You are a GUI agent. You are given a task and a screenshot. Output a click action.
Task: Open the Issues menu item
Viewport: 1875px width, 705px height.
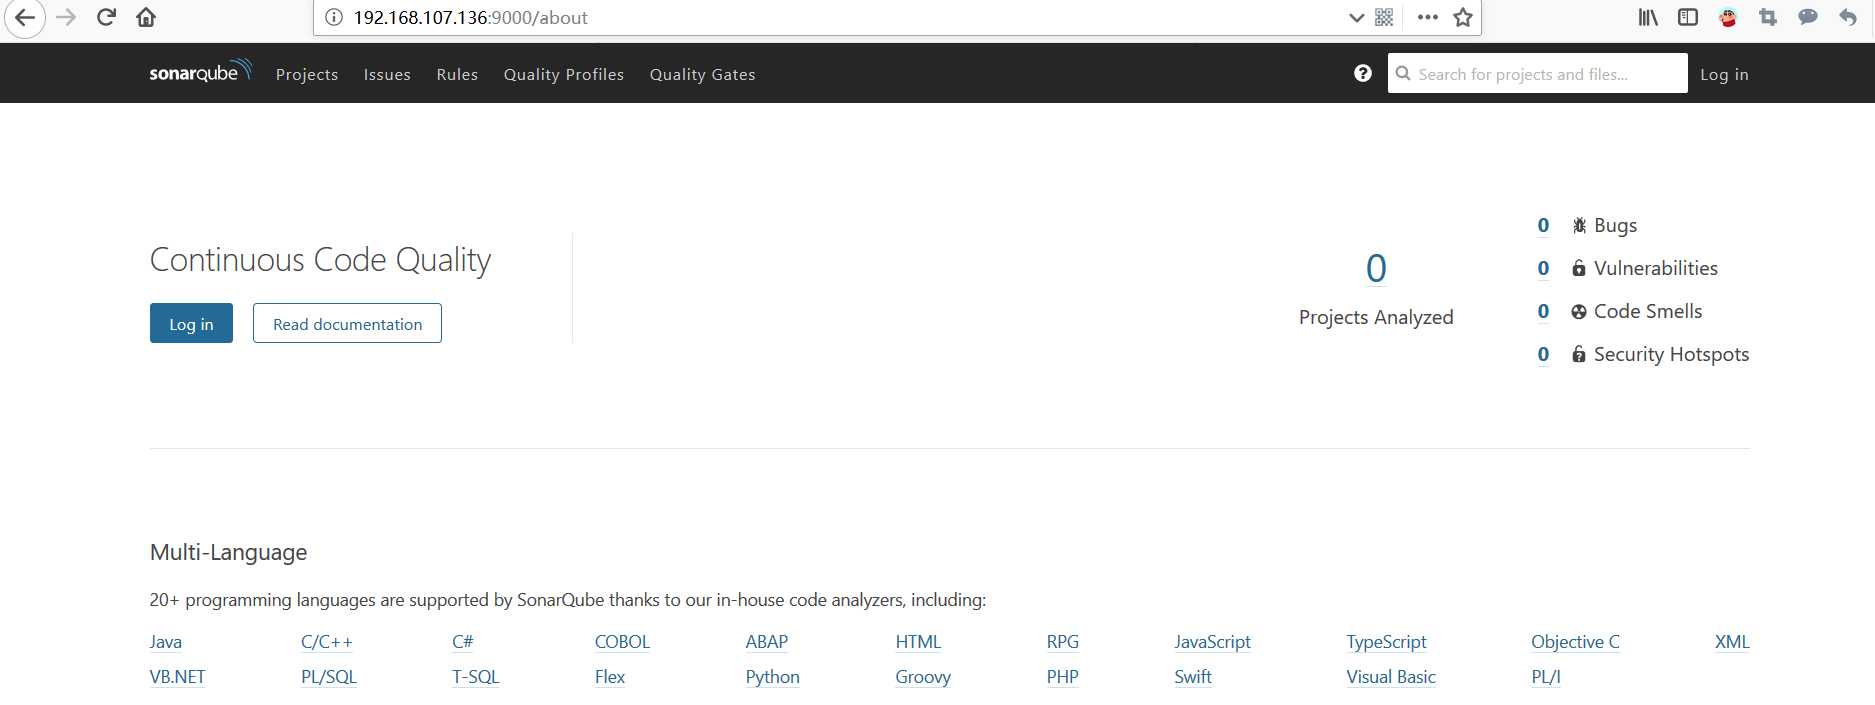[x=387, y=74]
